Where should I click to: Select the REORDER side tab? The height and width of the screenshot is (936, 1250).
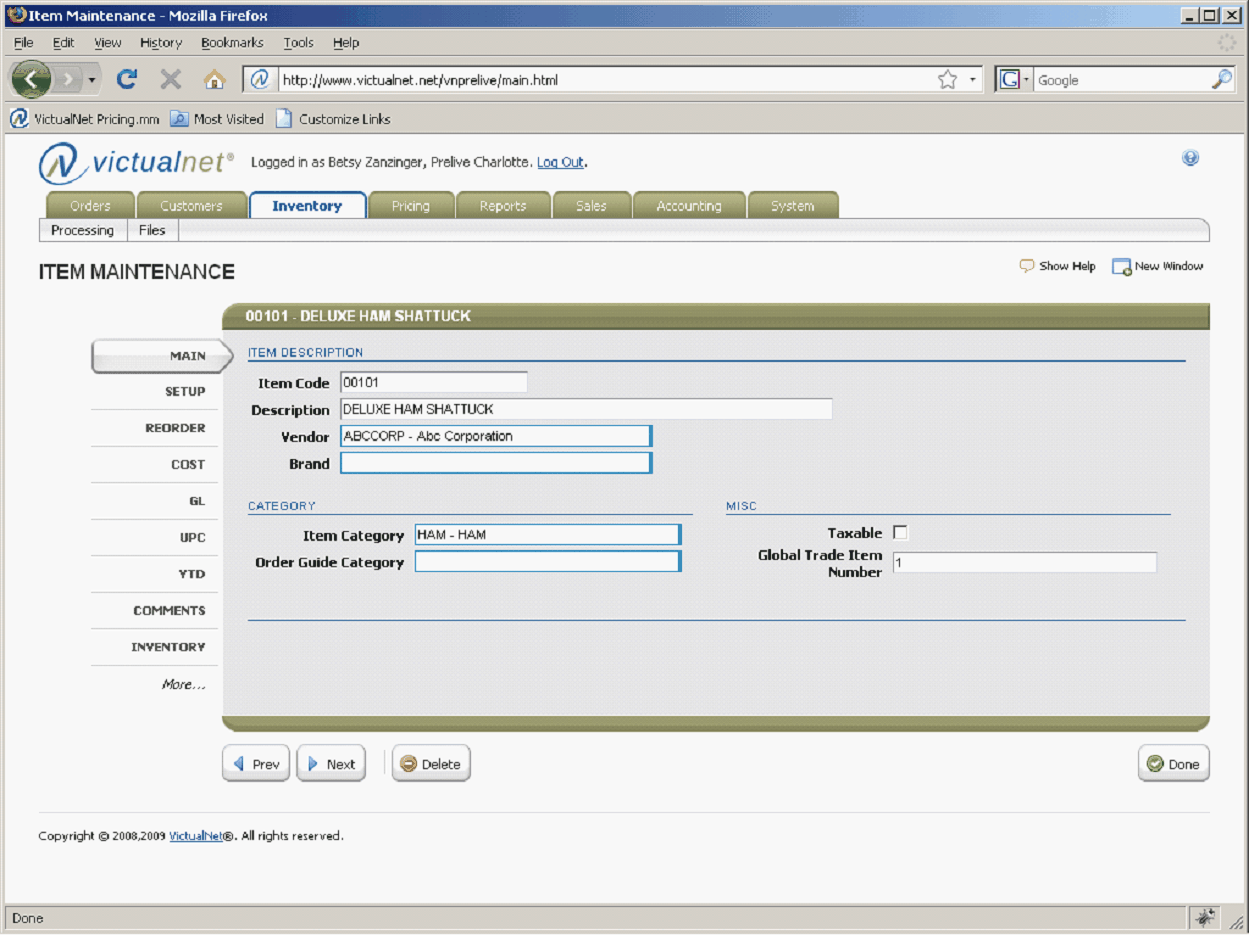[x=155, y=428]
